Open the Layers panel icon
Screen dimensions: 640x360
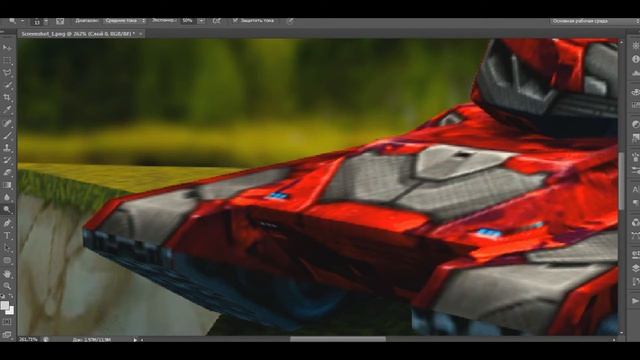coord(635,268)
